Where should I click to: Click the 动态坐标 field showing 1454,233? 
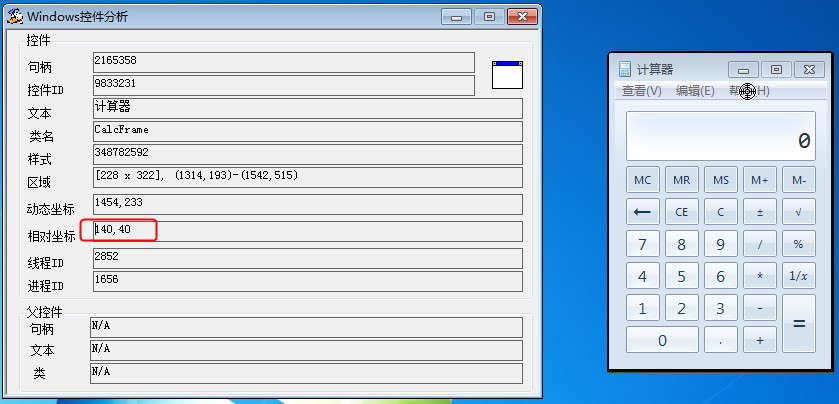308,204
